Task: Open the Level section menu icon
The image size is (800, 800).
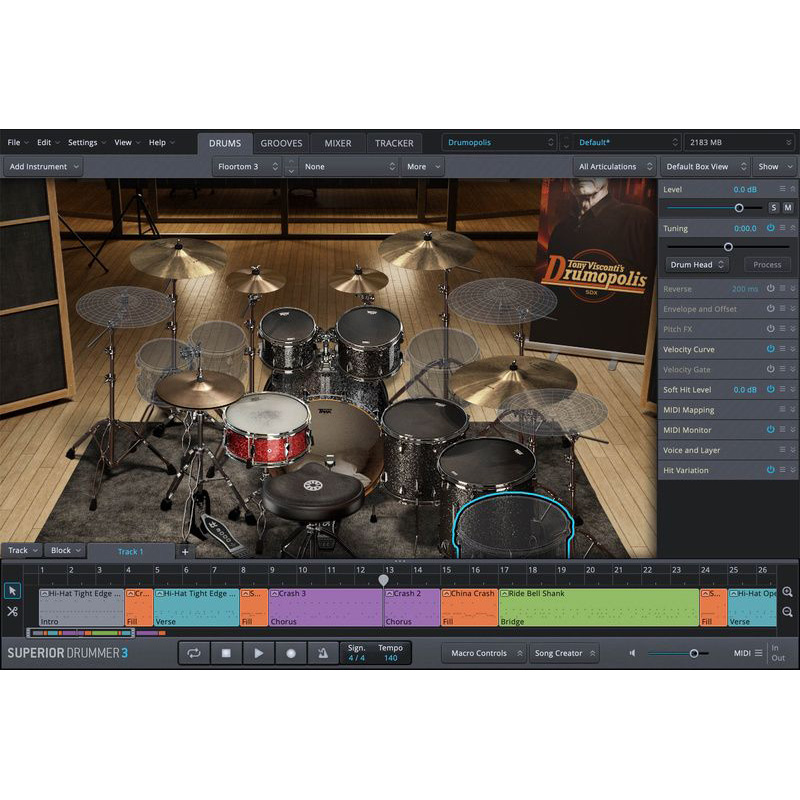Action: click(783, 189)
